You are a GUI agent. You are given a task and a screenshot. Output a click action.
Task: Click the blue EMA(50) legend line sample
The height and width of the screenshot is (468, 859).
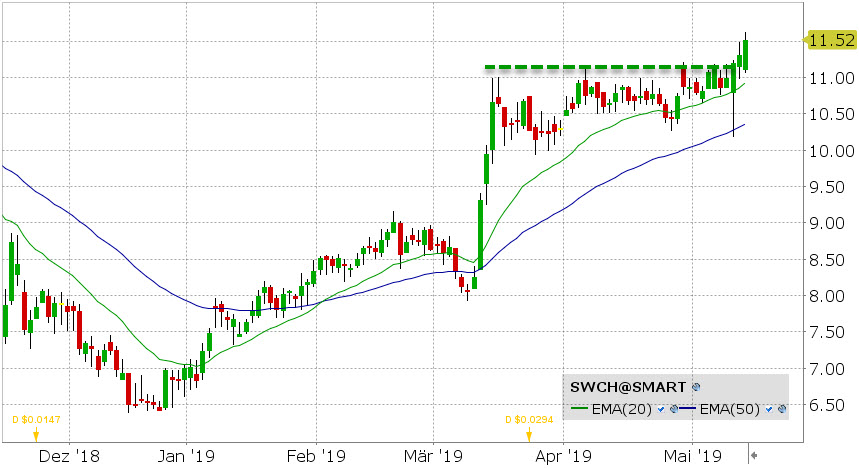(687, 408)
